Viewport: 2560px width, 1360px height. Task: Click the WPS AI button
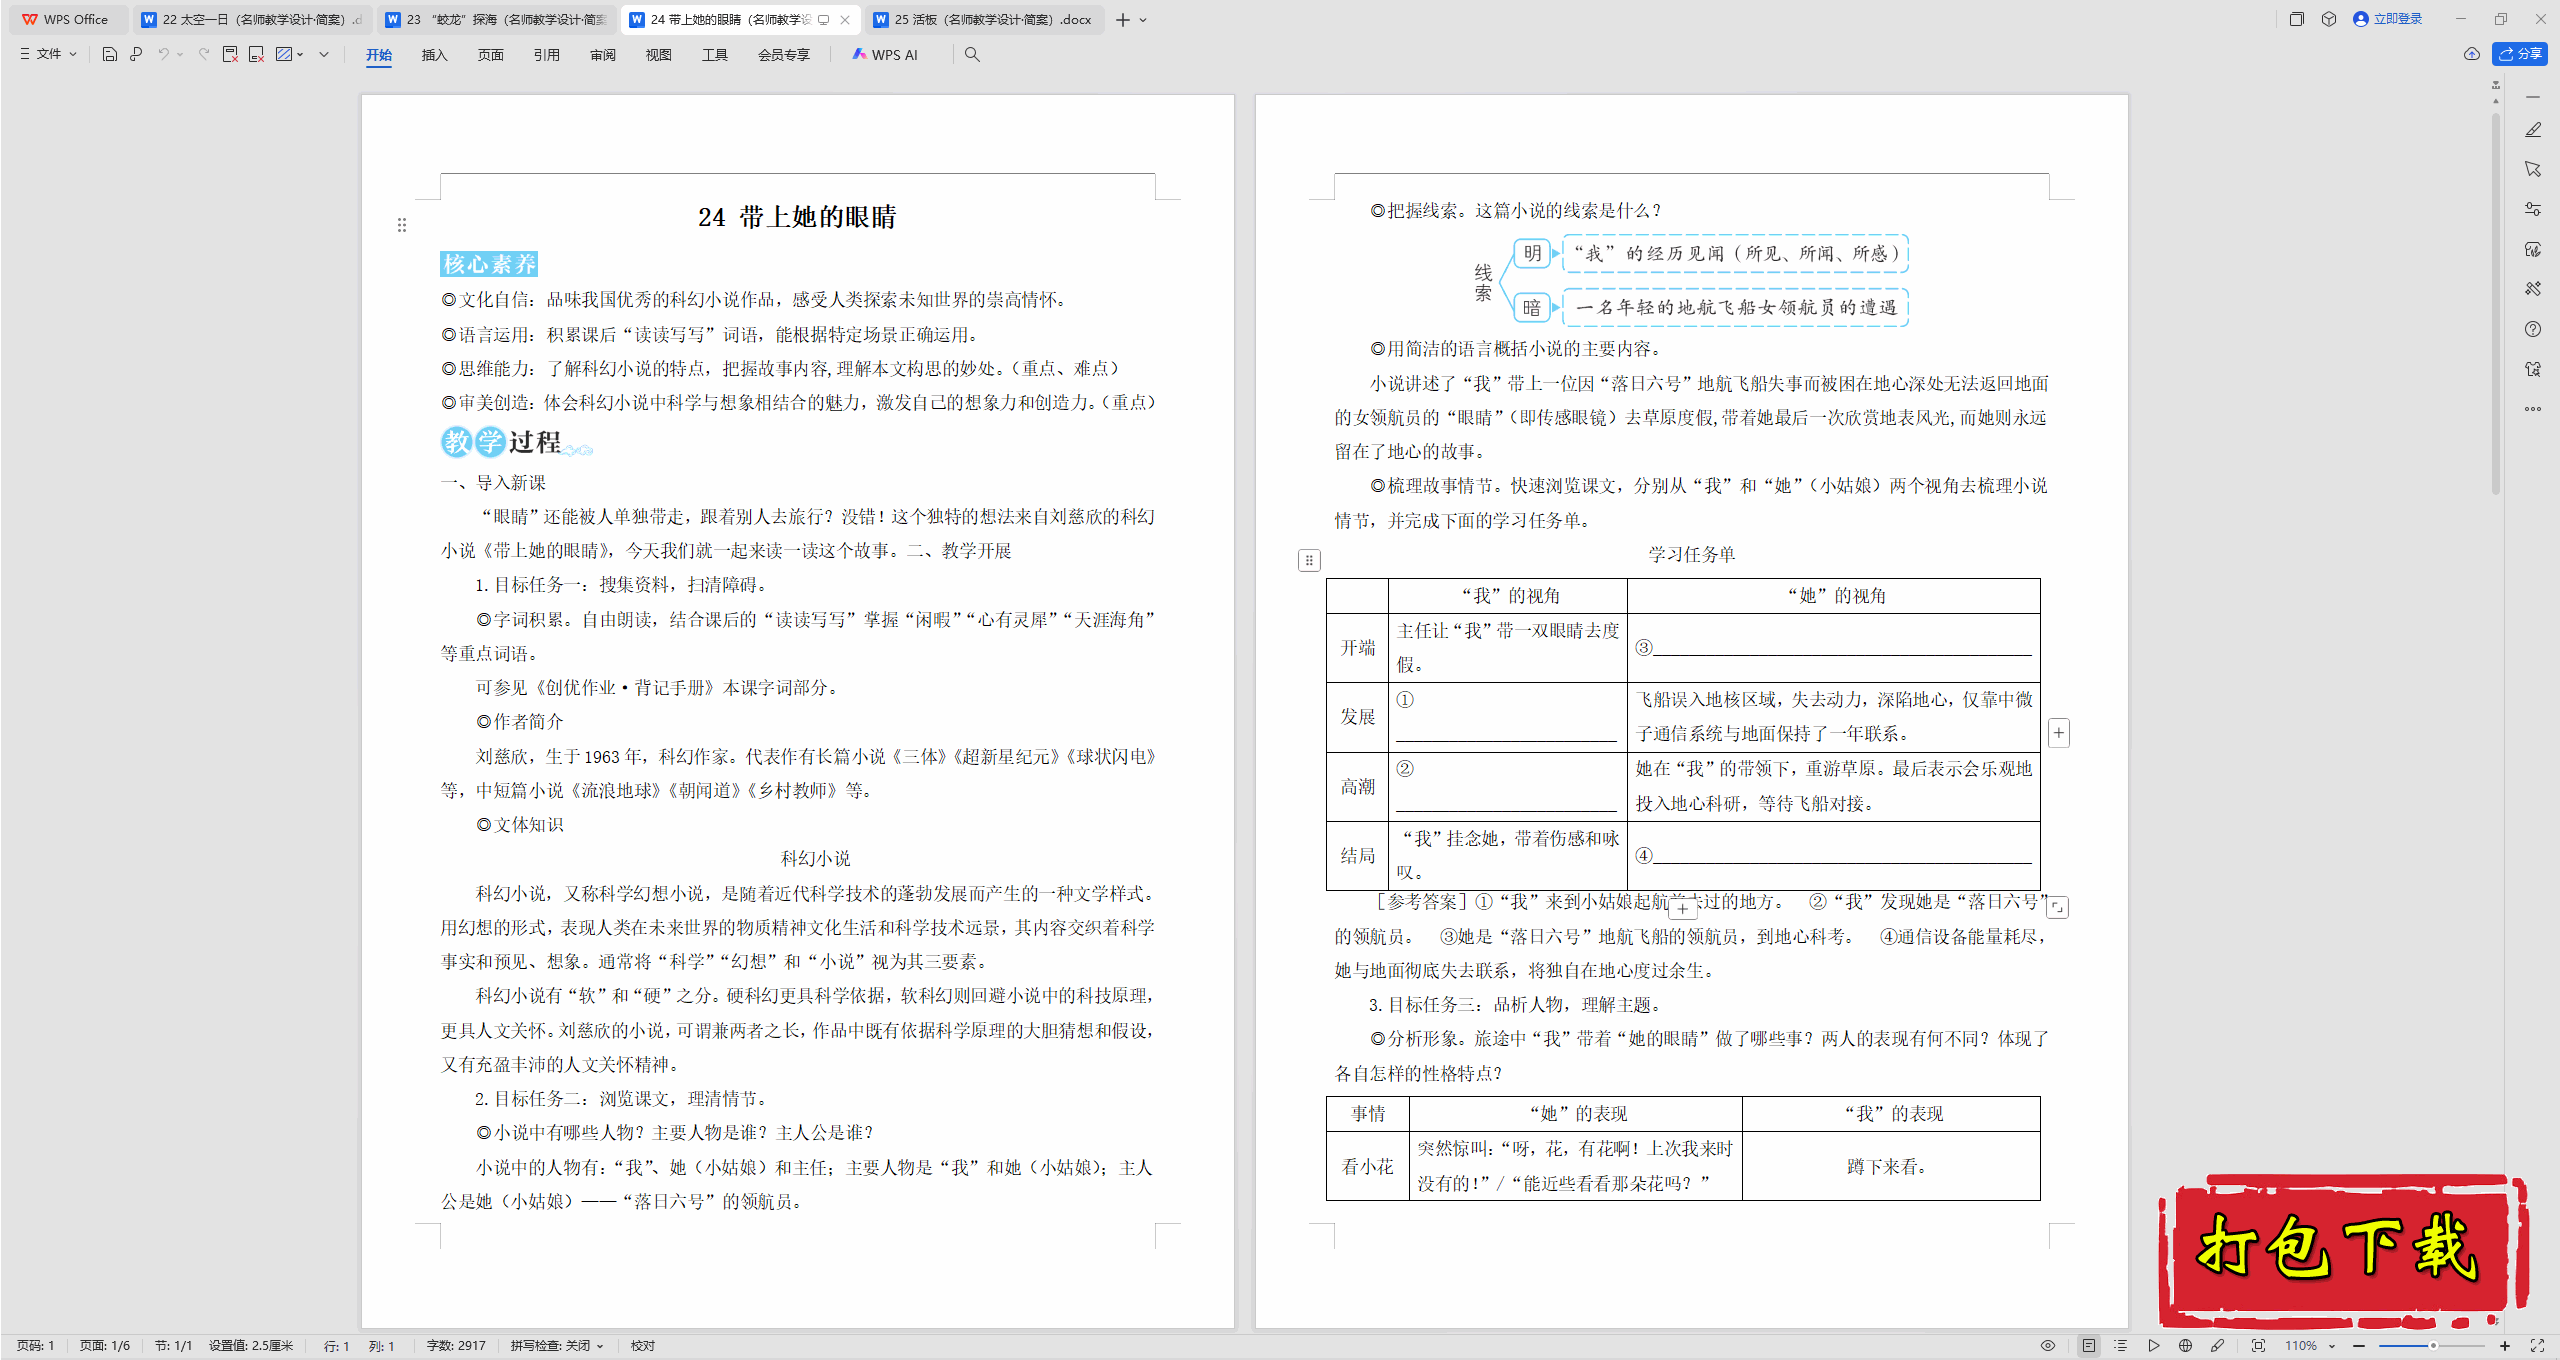885,55
